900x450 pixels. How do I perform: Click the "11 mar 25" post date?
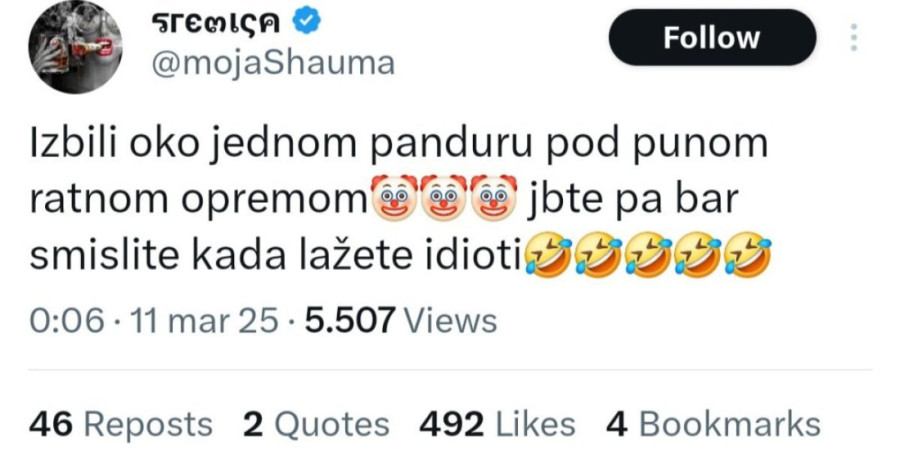pos(204,320)
